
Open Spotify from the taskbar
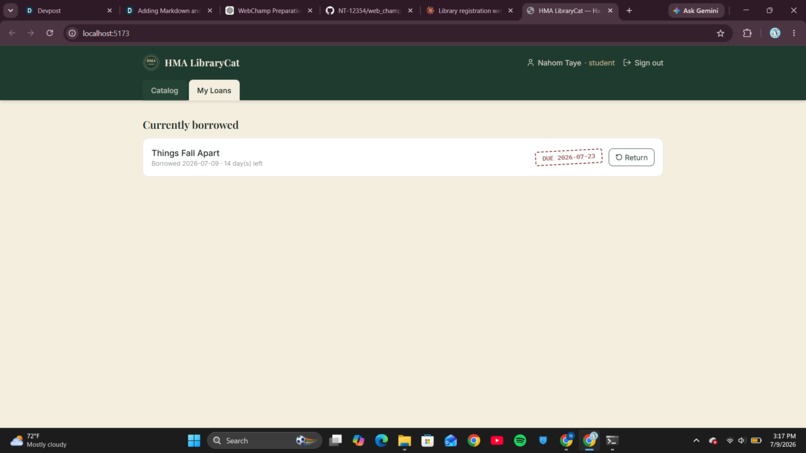point(520,441)
